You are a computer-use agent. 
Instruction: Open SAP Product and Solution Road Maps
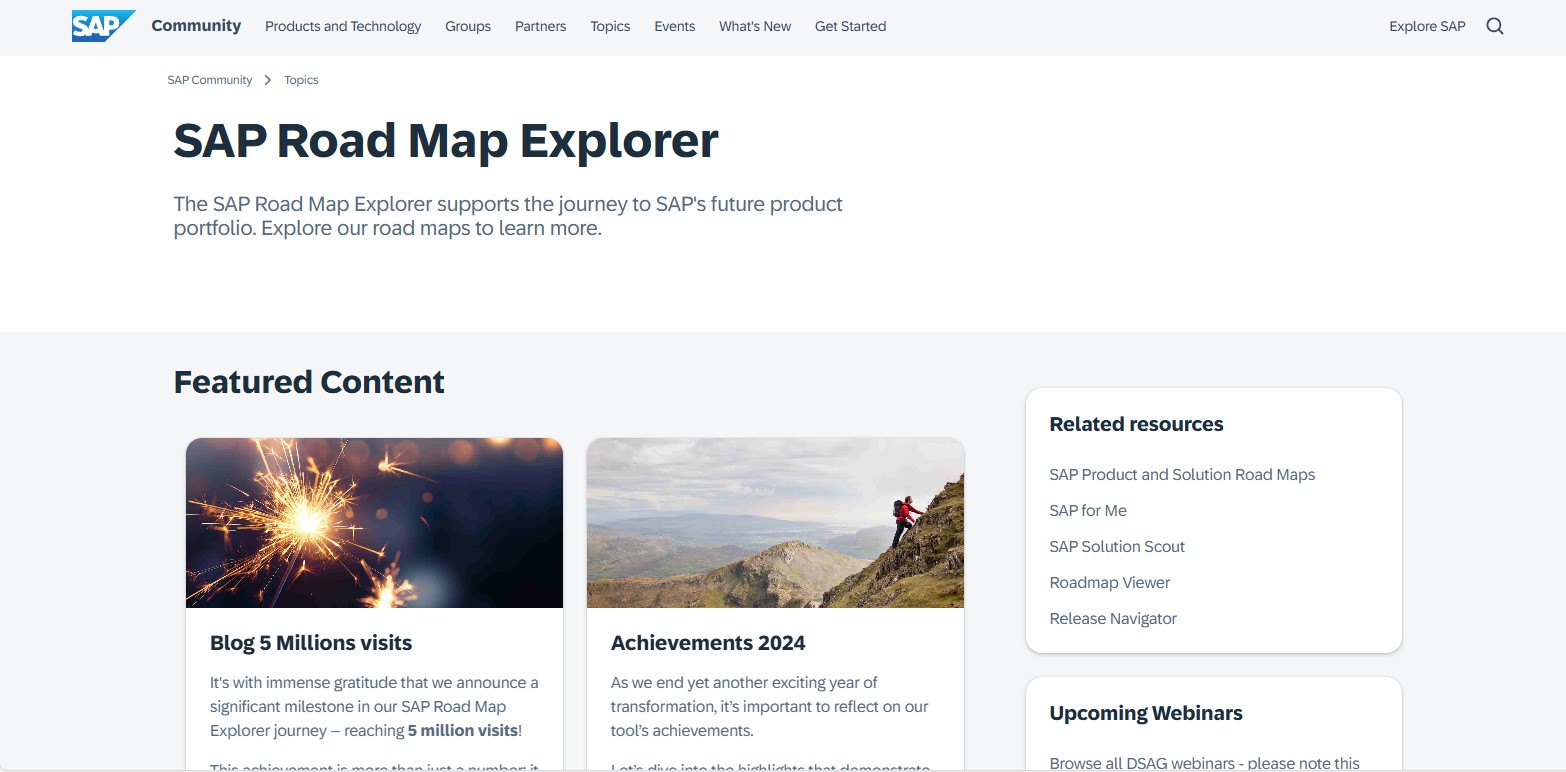point(1182,475)
